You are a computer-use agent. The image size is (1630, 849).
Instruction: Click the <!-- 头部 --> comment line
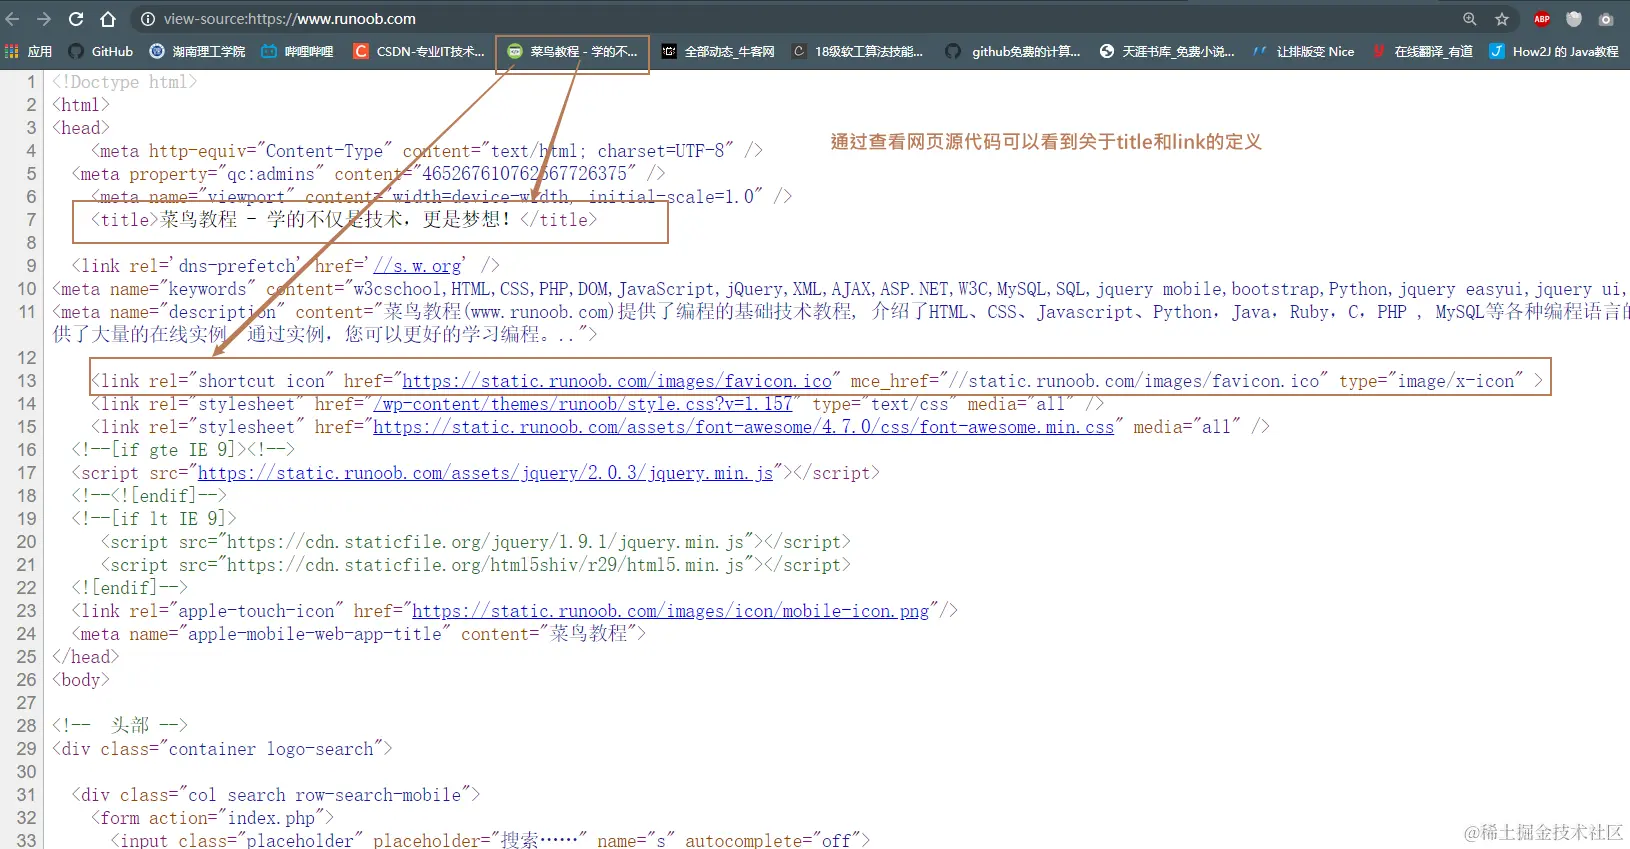[120, 725]
